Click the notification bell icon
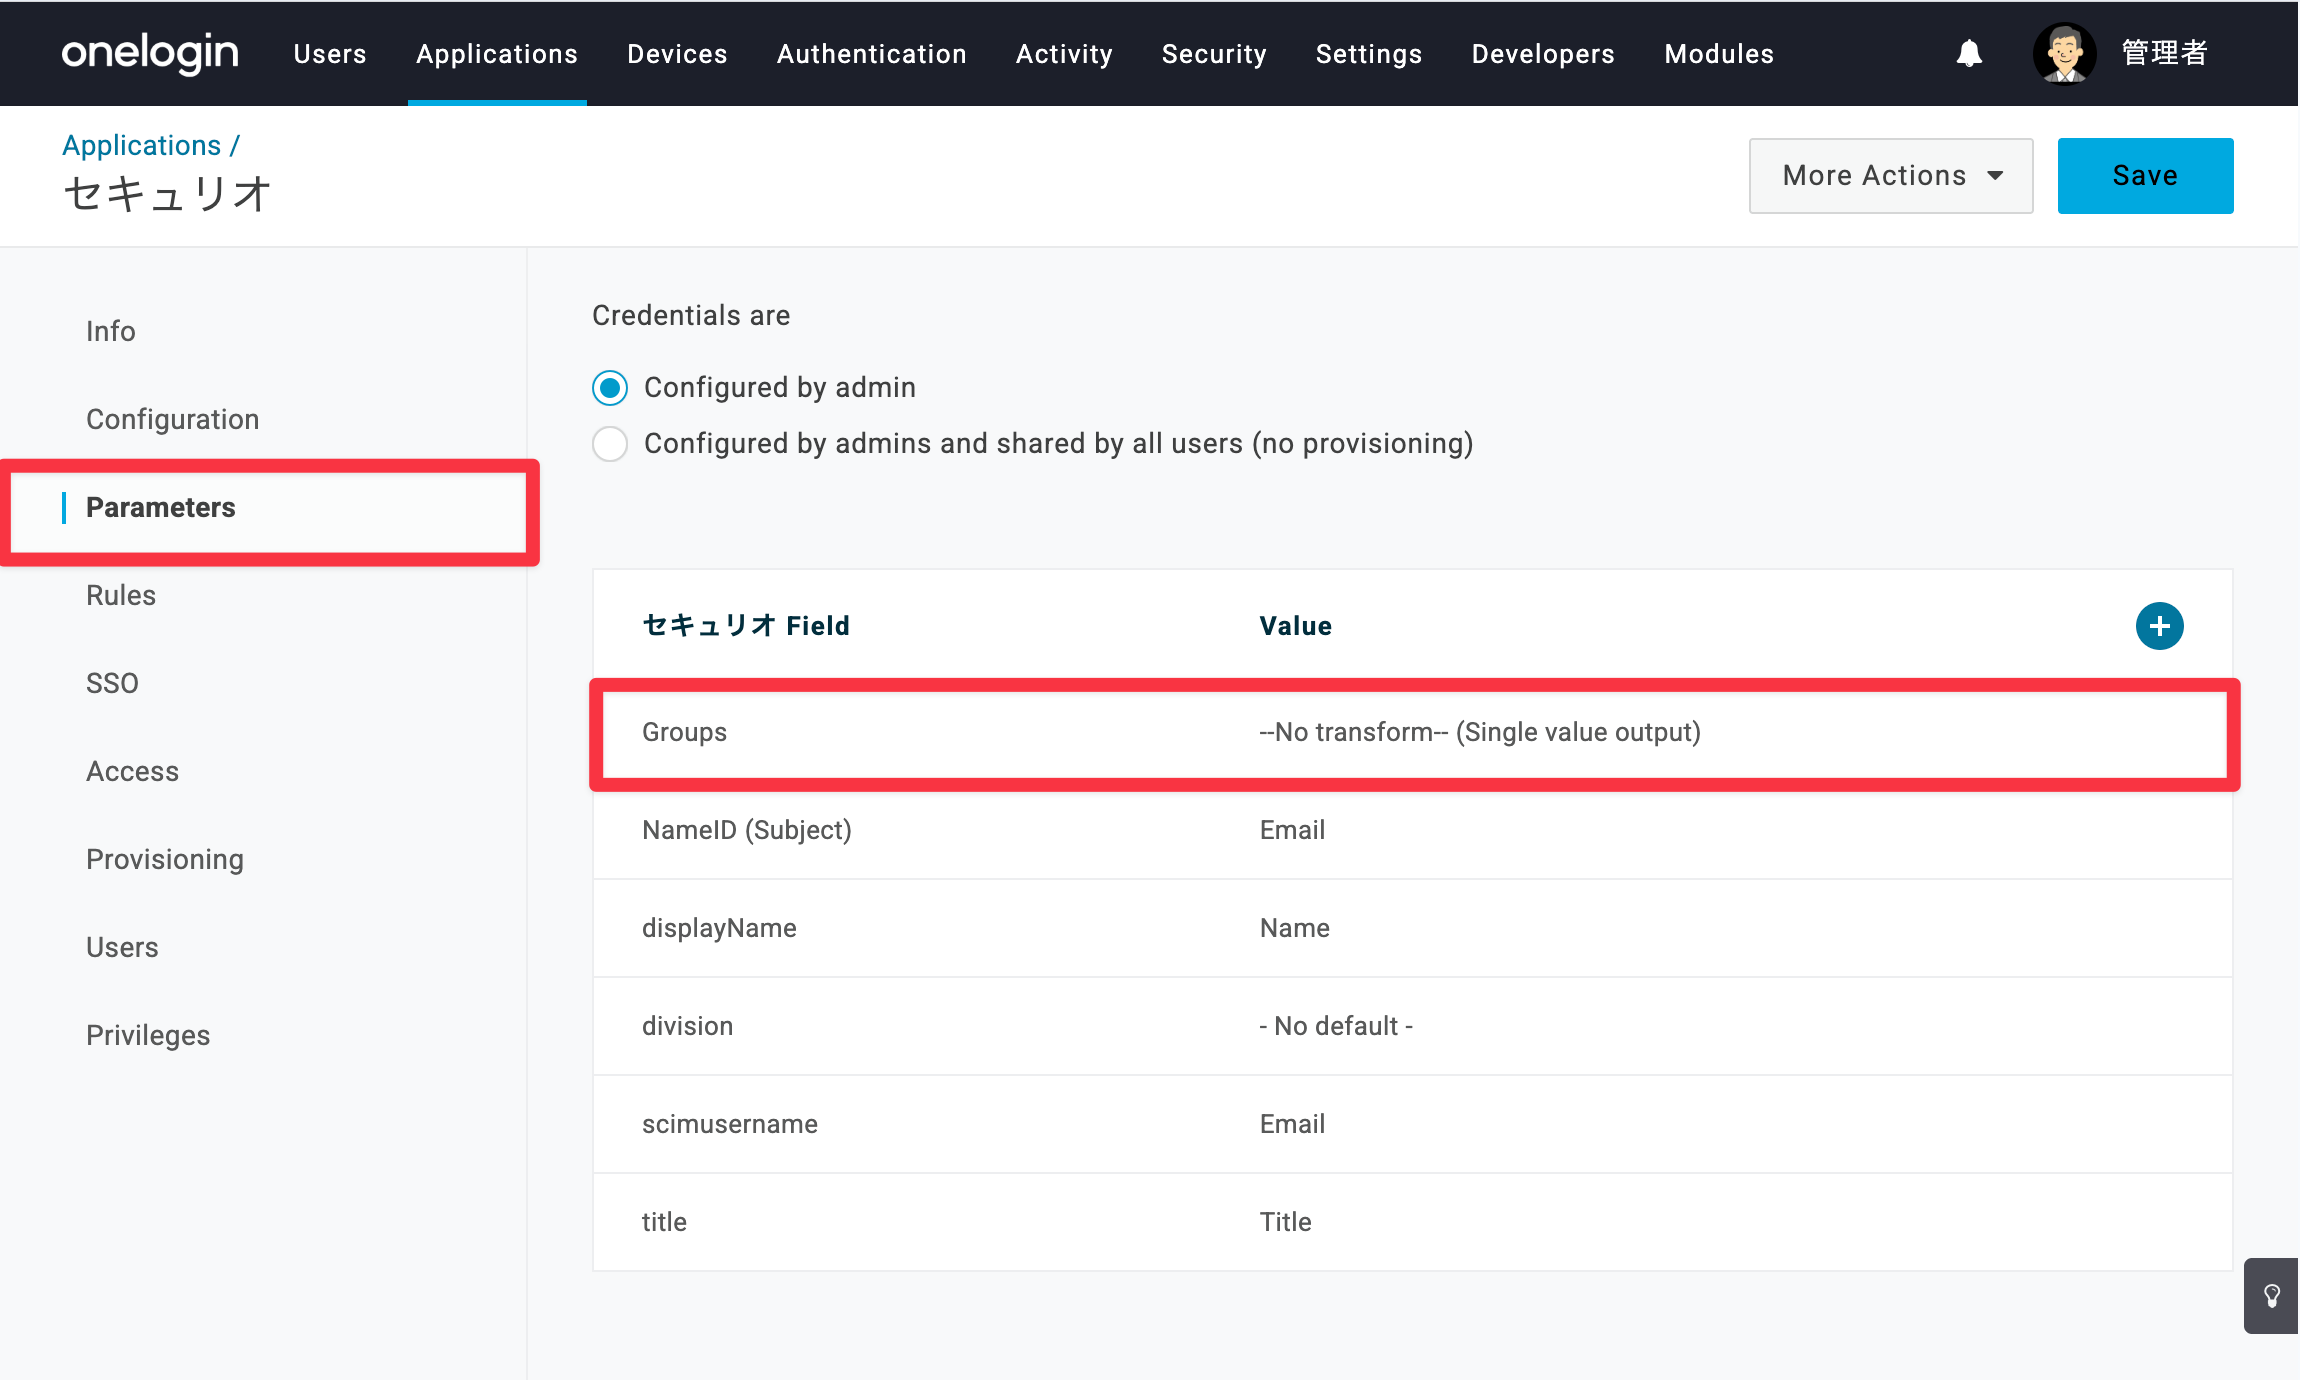This screenshot has height=1380, width=2300. [x=1969, y=54]
